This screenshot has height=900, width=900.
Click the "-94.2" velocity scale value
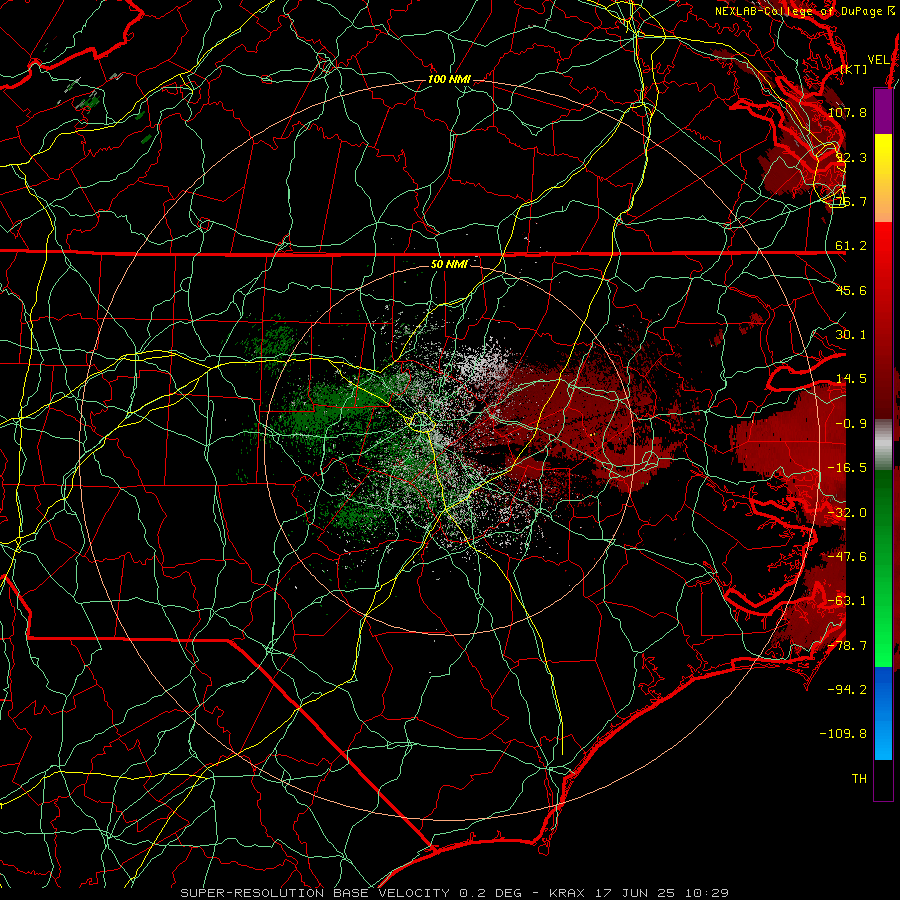pyautogui.click(x=847, y=690)
